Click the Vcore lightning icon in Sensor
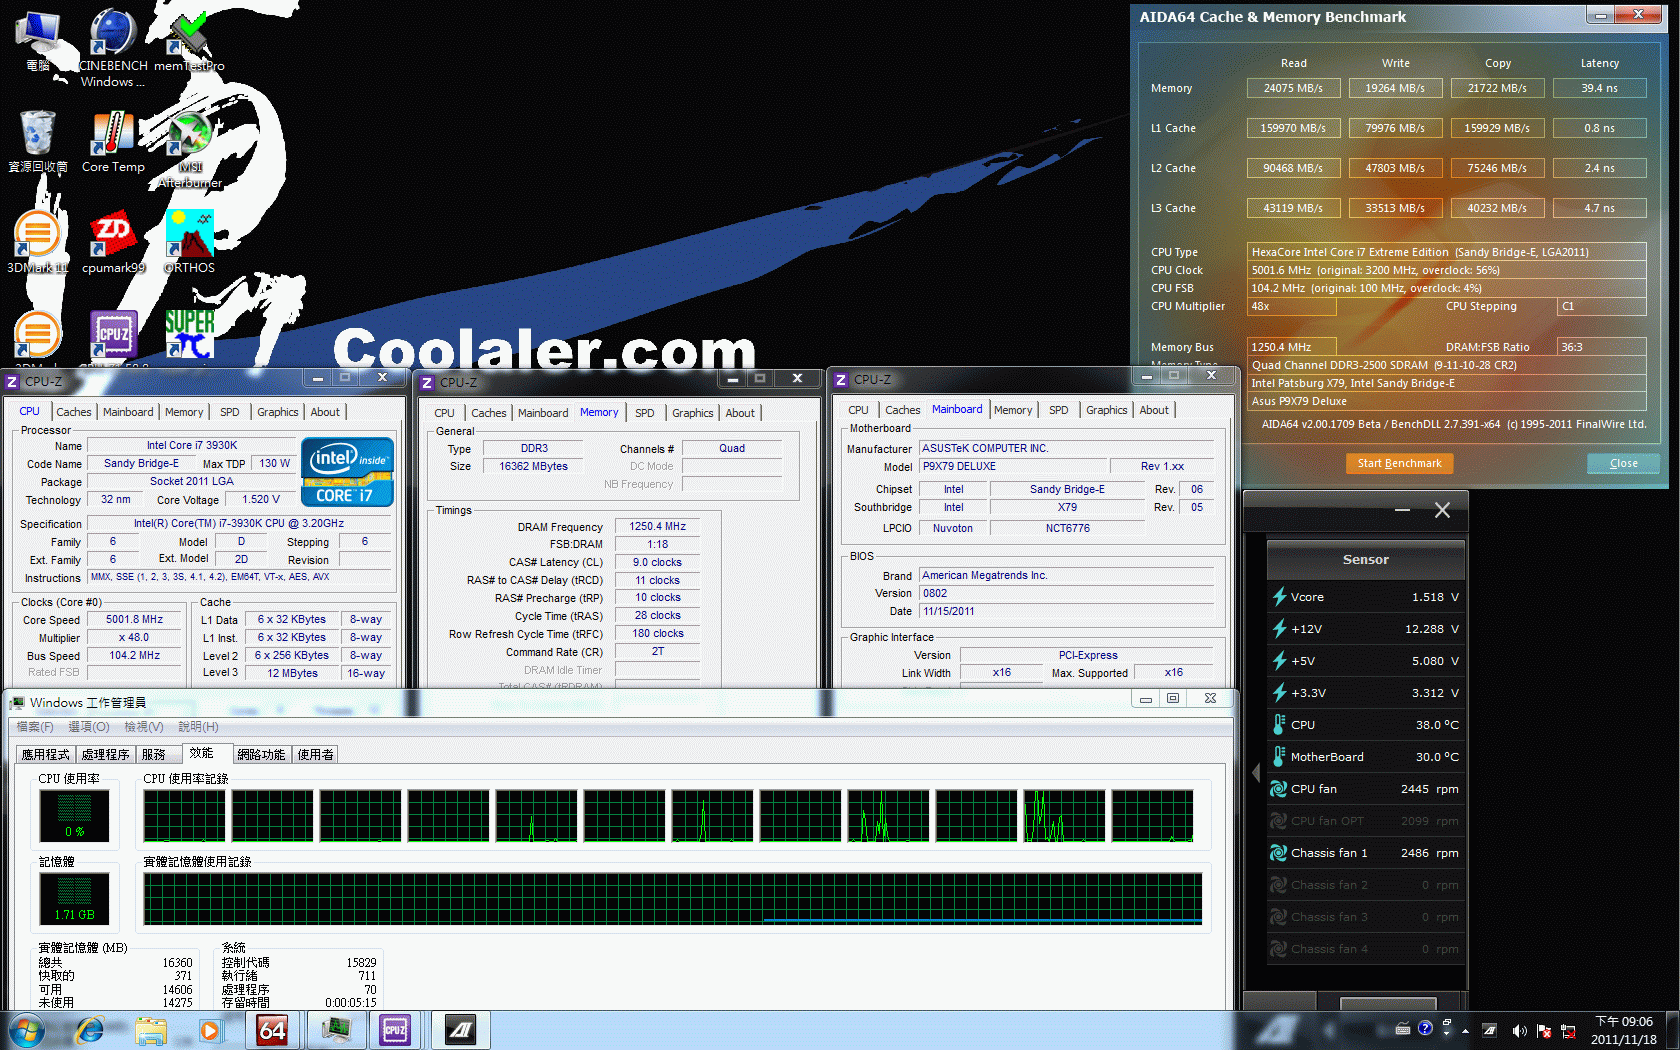This screenshot has height=1050, width=1680. (x=1279, y=597)
